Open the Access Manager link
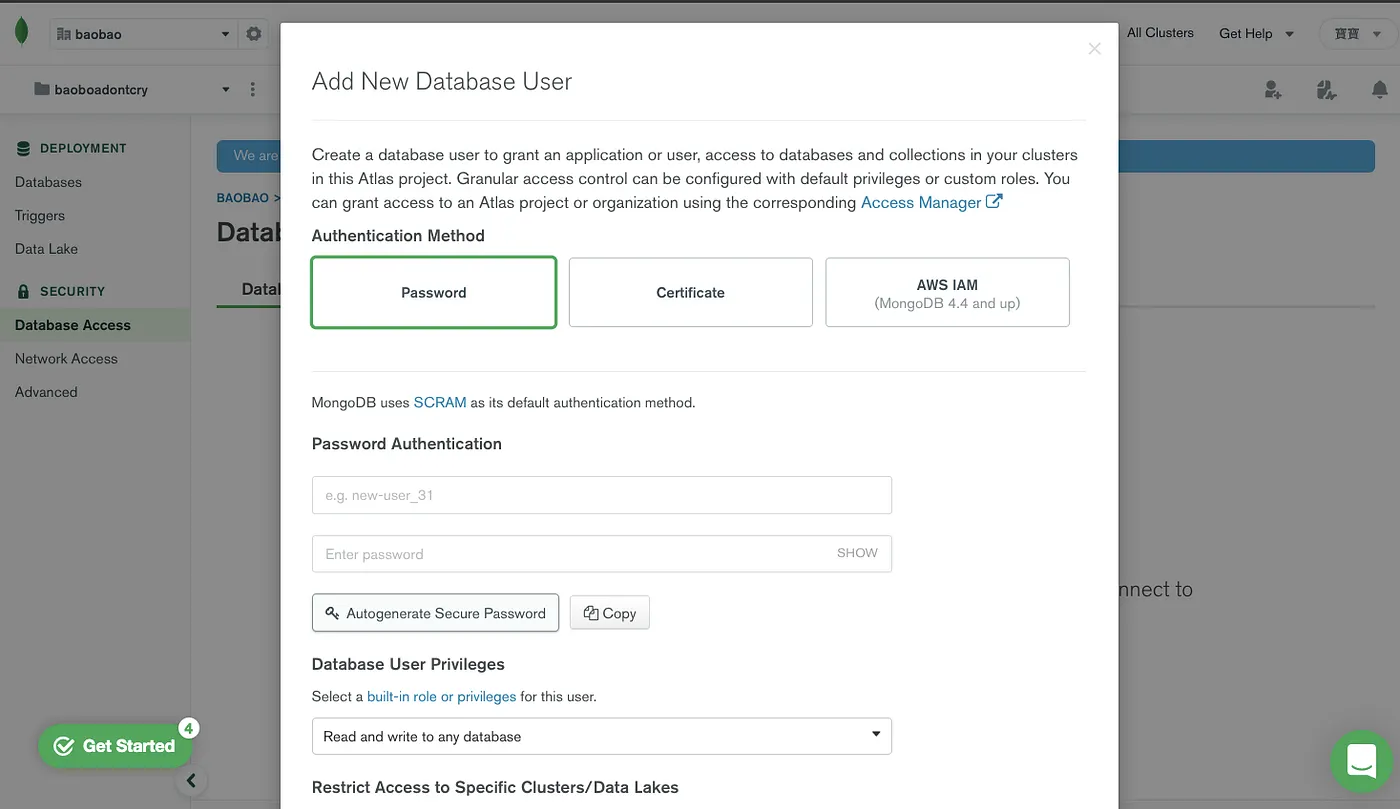This screenshot has height=809, width=1400. [x=932, y=202]
